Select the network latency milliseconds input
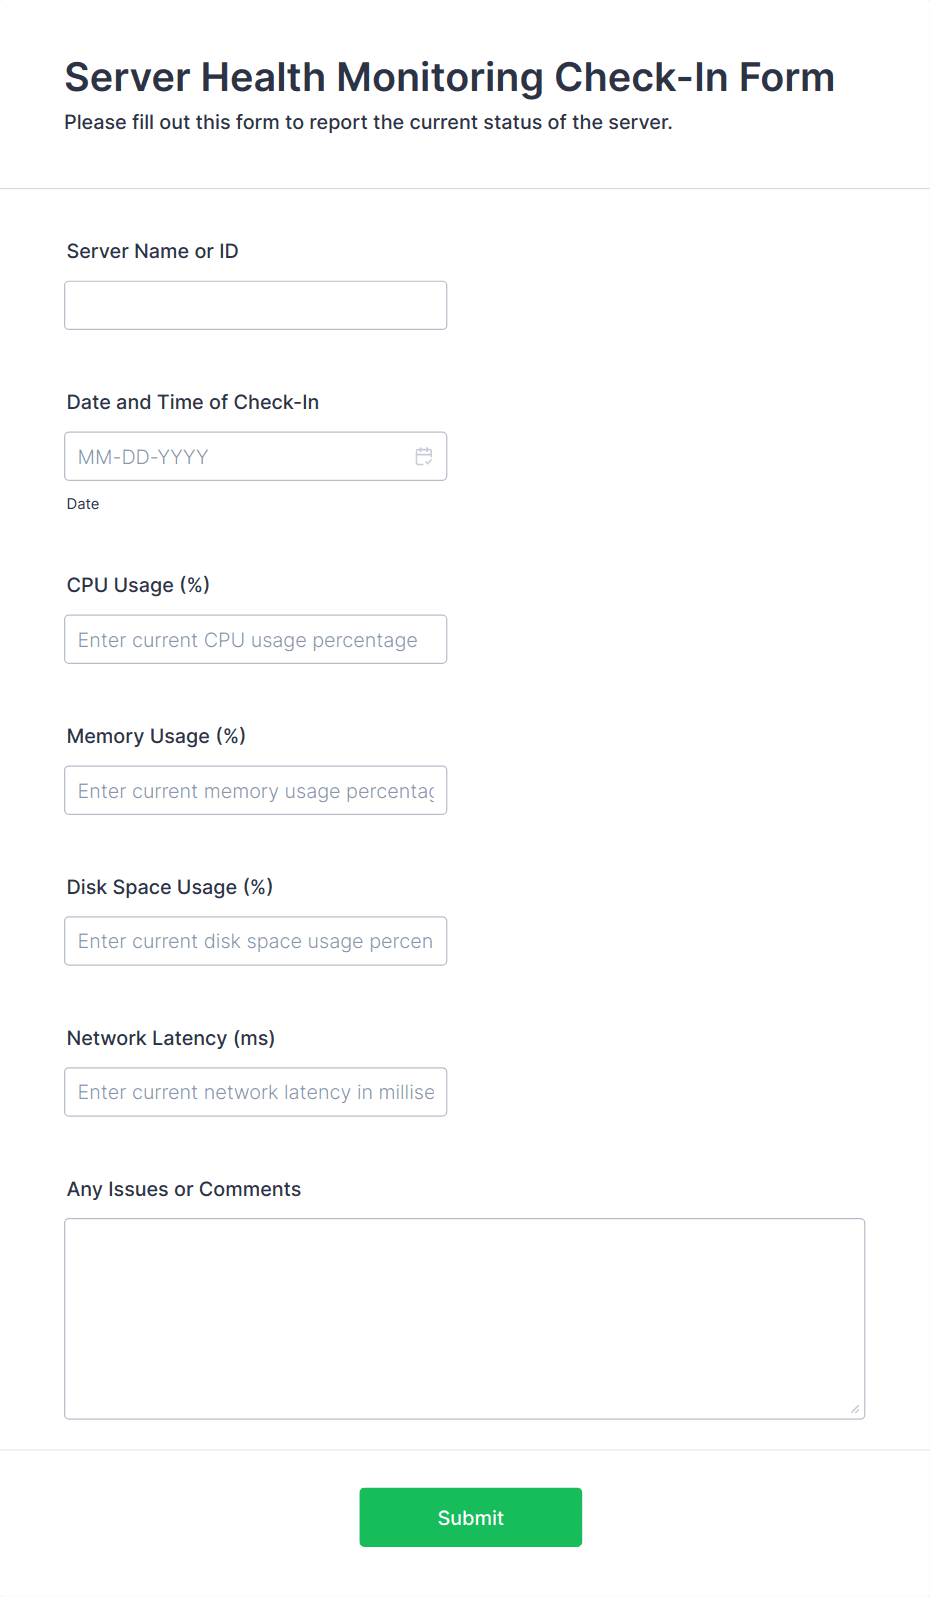 (255, 1092)
